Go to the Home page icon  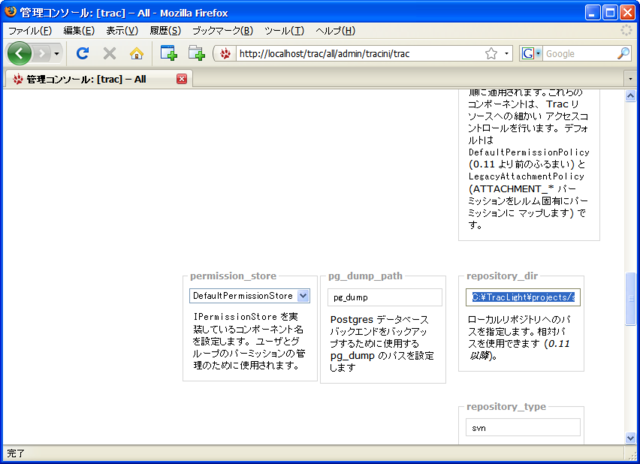tap(137, 53)
